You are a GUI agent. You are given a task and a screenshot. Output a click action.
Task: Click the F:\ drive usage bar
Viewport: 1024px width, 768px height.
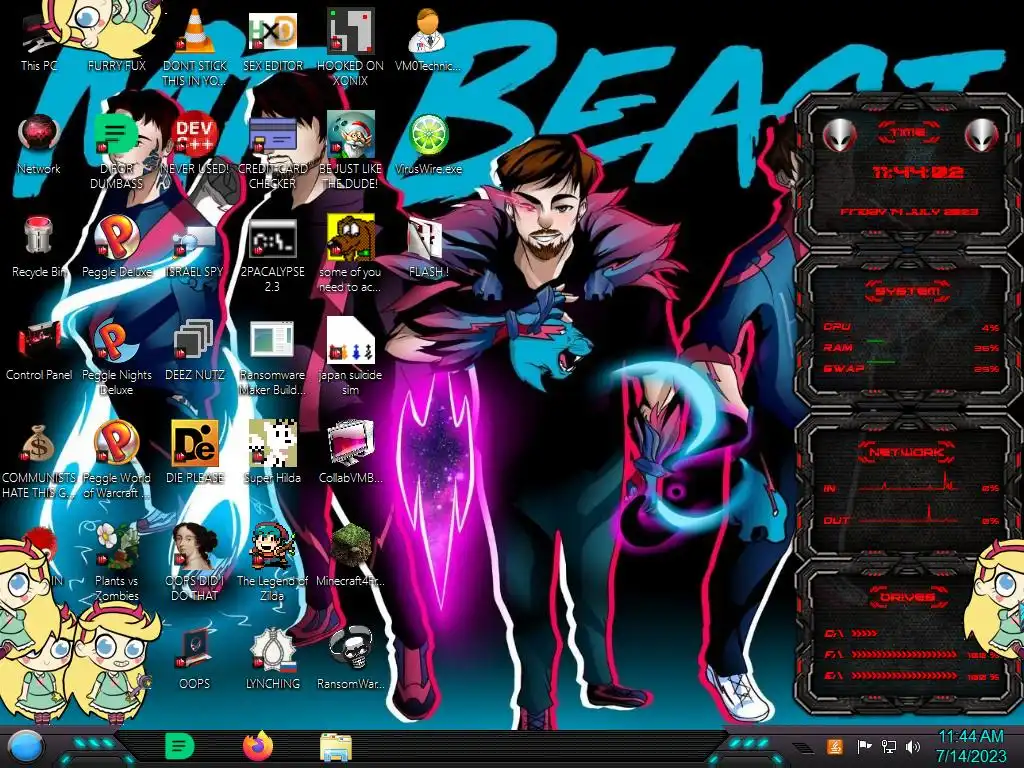(x=904, y=654)
